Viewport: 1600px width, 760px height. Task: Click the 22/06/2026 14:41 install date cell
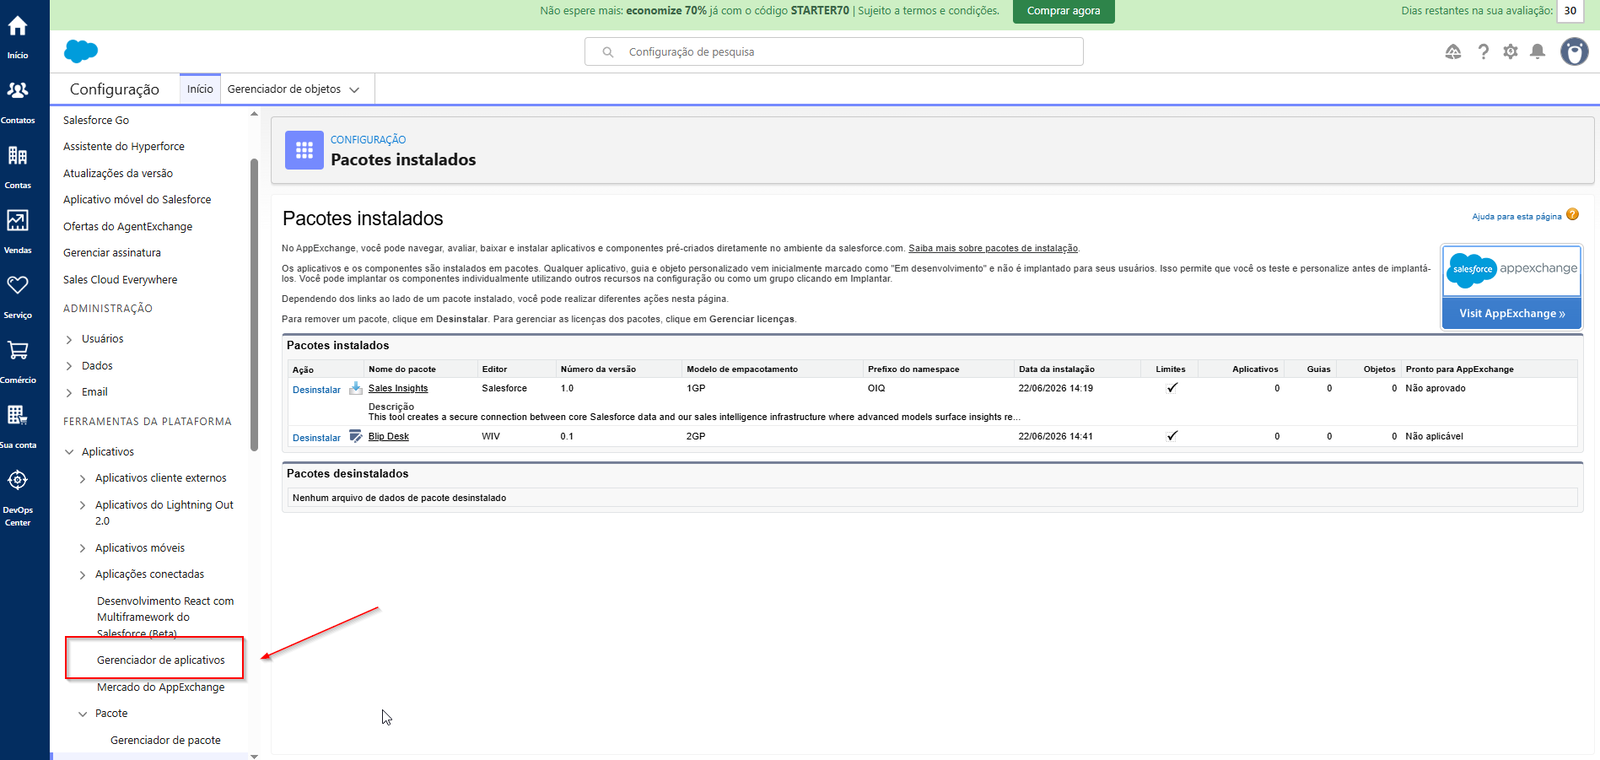point(1055,436)
